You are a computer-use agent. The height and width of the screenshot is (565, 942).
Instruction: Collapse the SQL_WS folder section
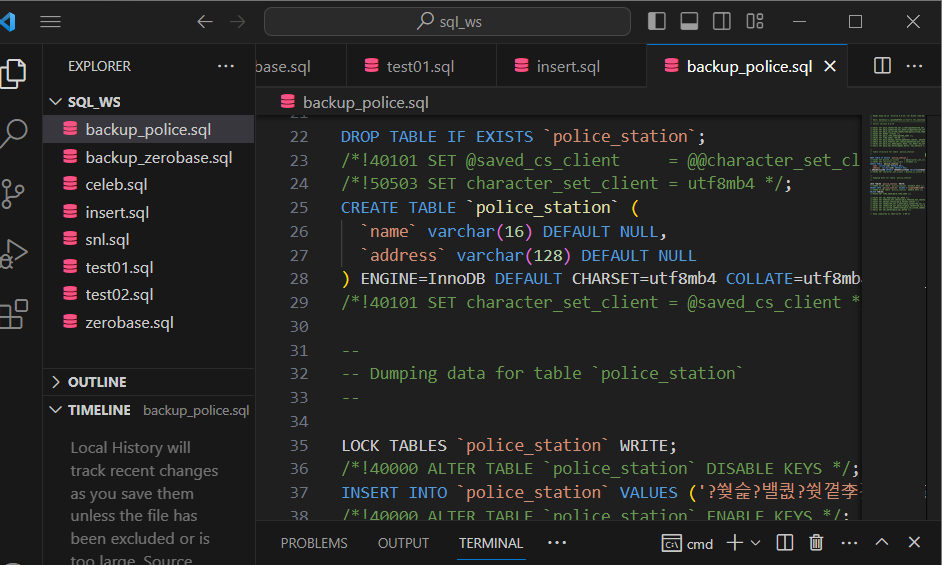tap(56, 102)
